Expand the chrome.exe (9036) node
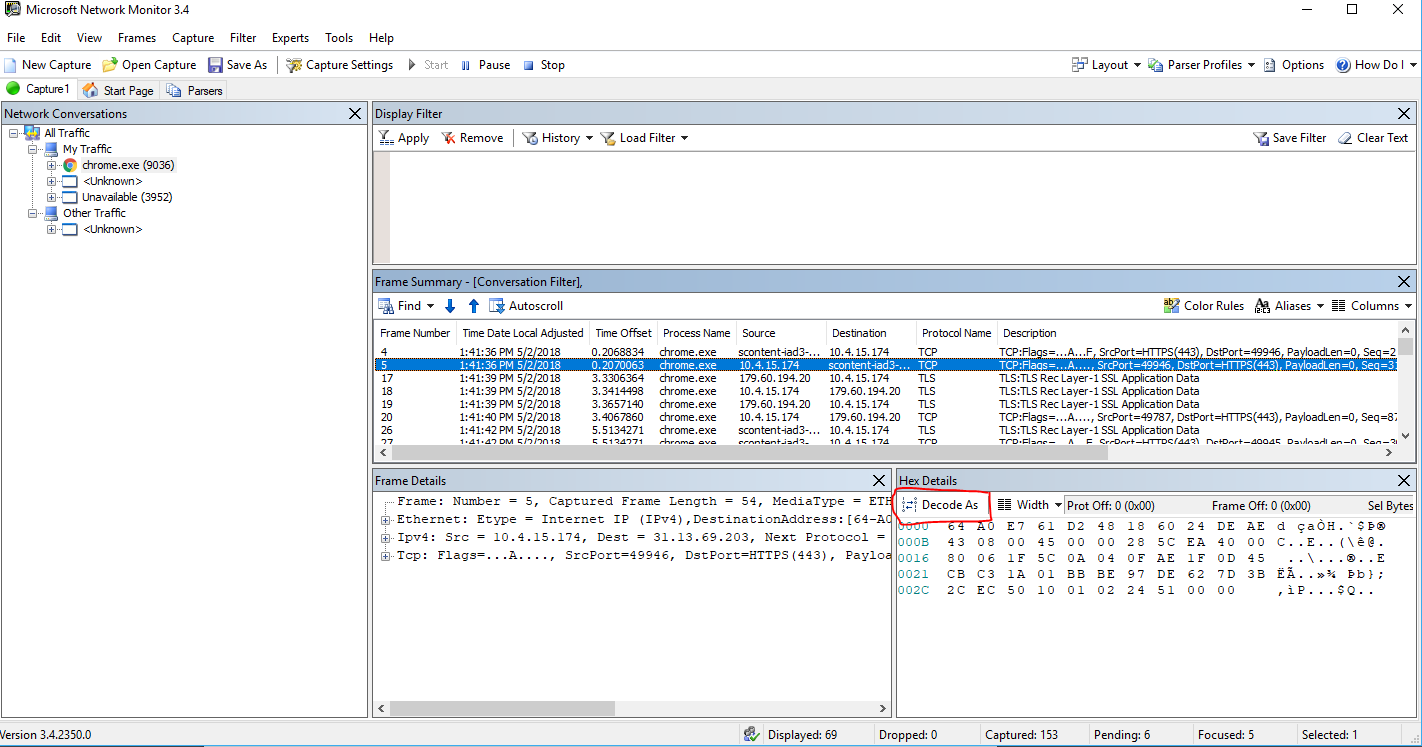The height and width of the screenshot is (747, 1422). (52, 165)
